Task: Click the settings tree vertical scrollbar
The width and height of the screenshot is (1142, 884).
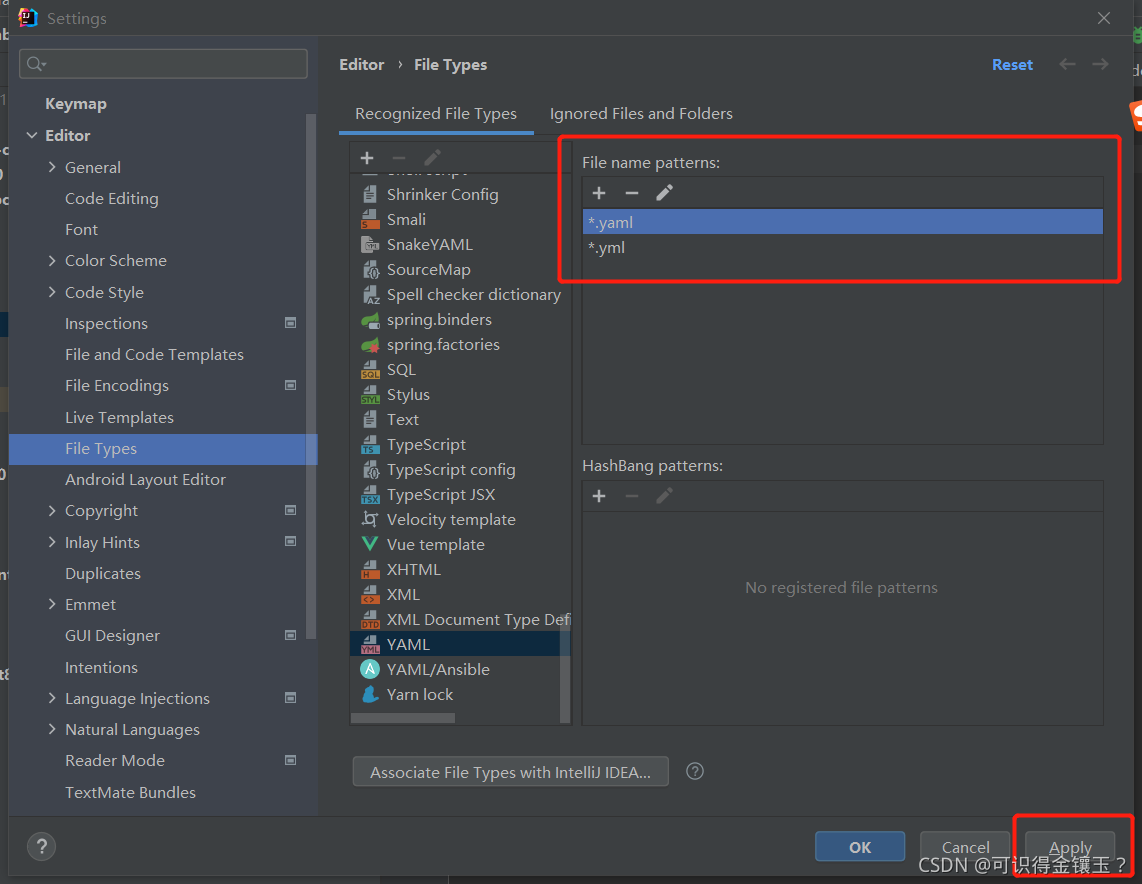Action: click(311, 376)
